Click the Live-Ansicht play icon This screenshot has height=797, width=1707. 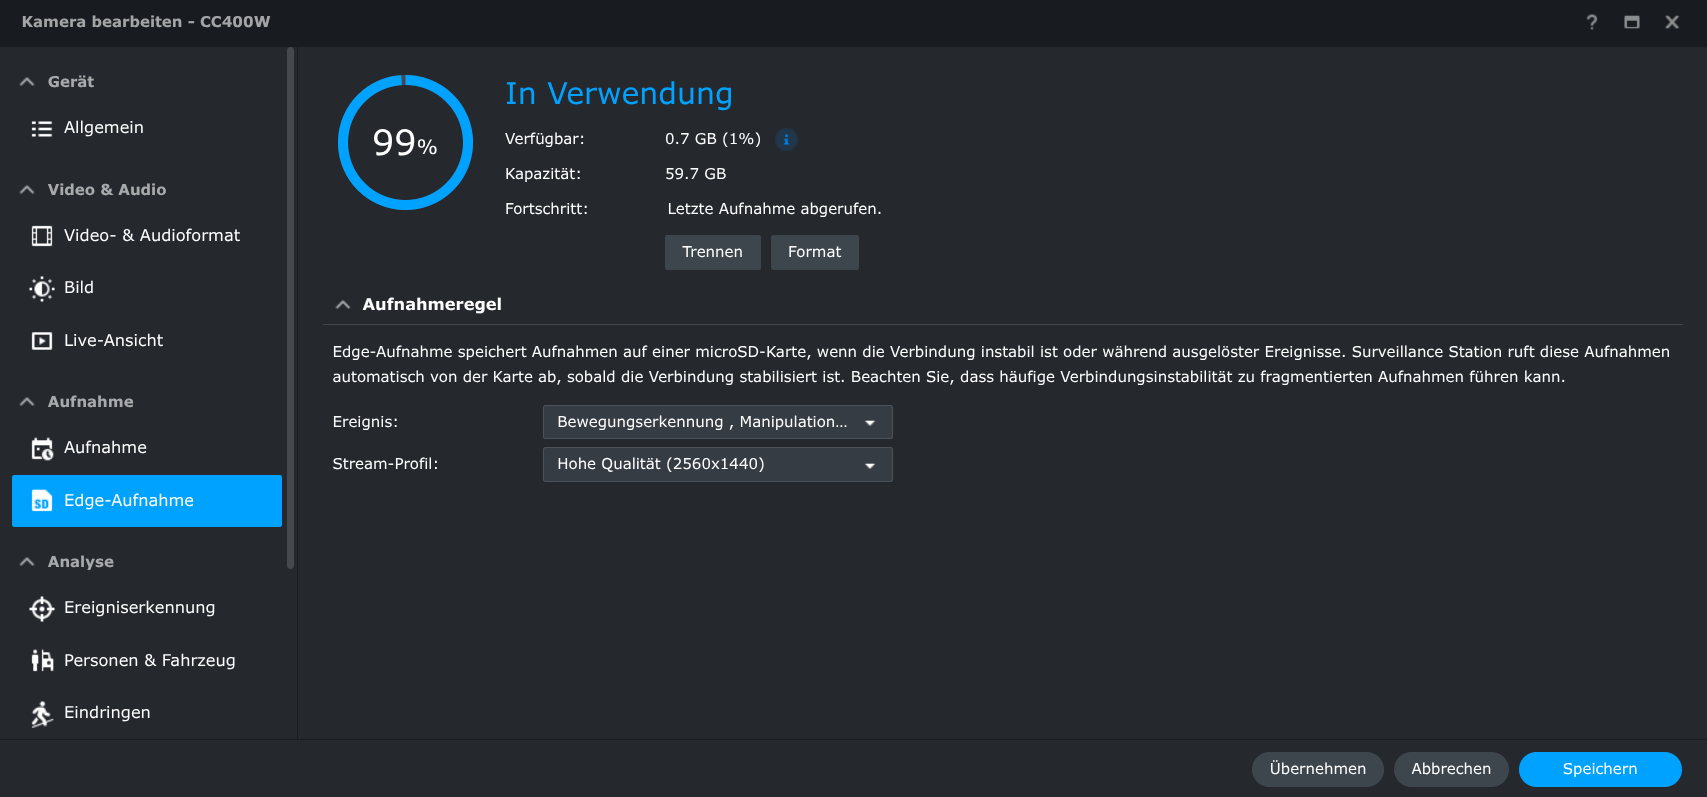pos(41,341)
